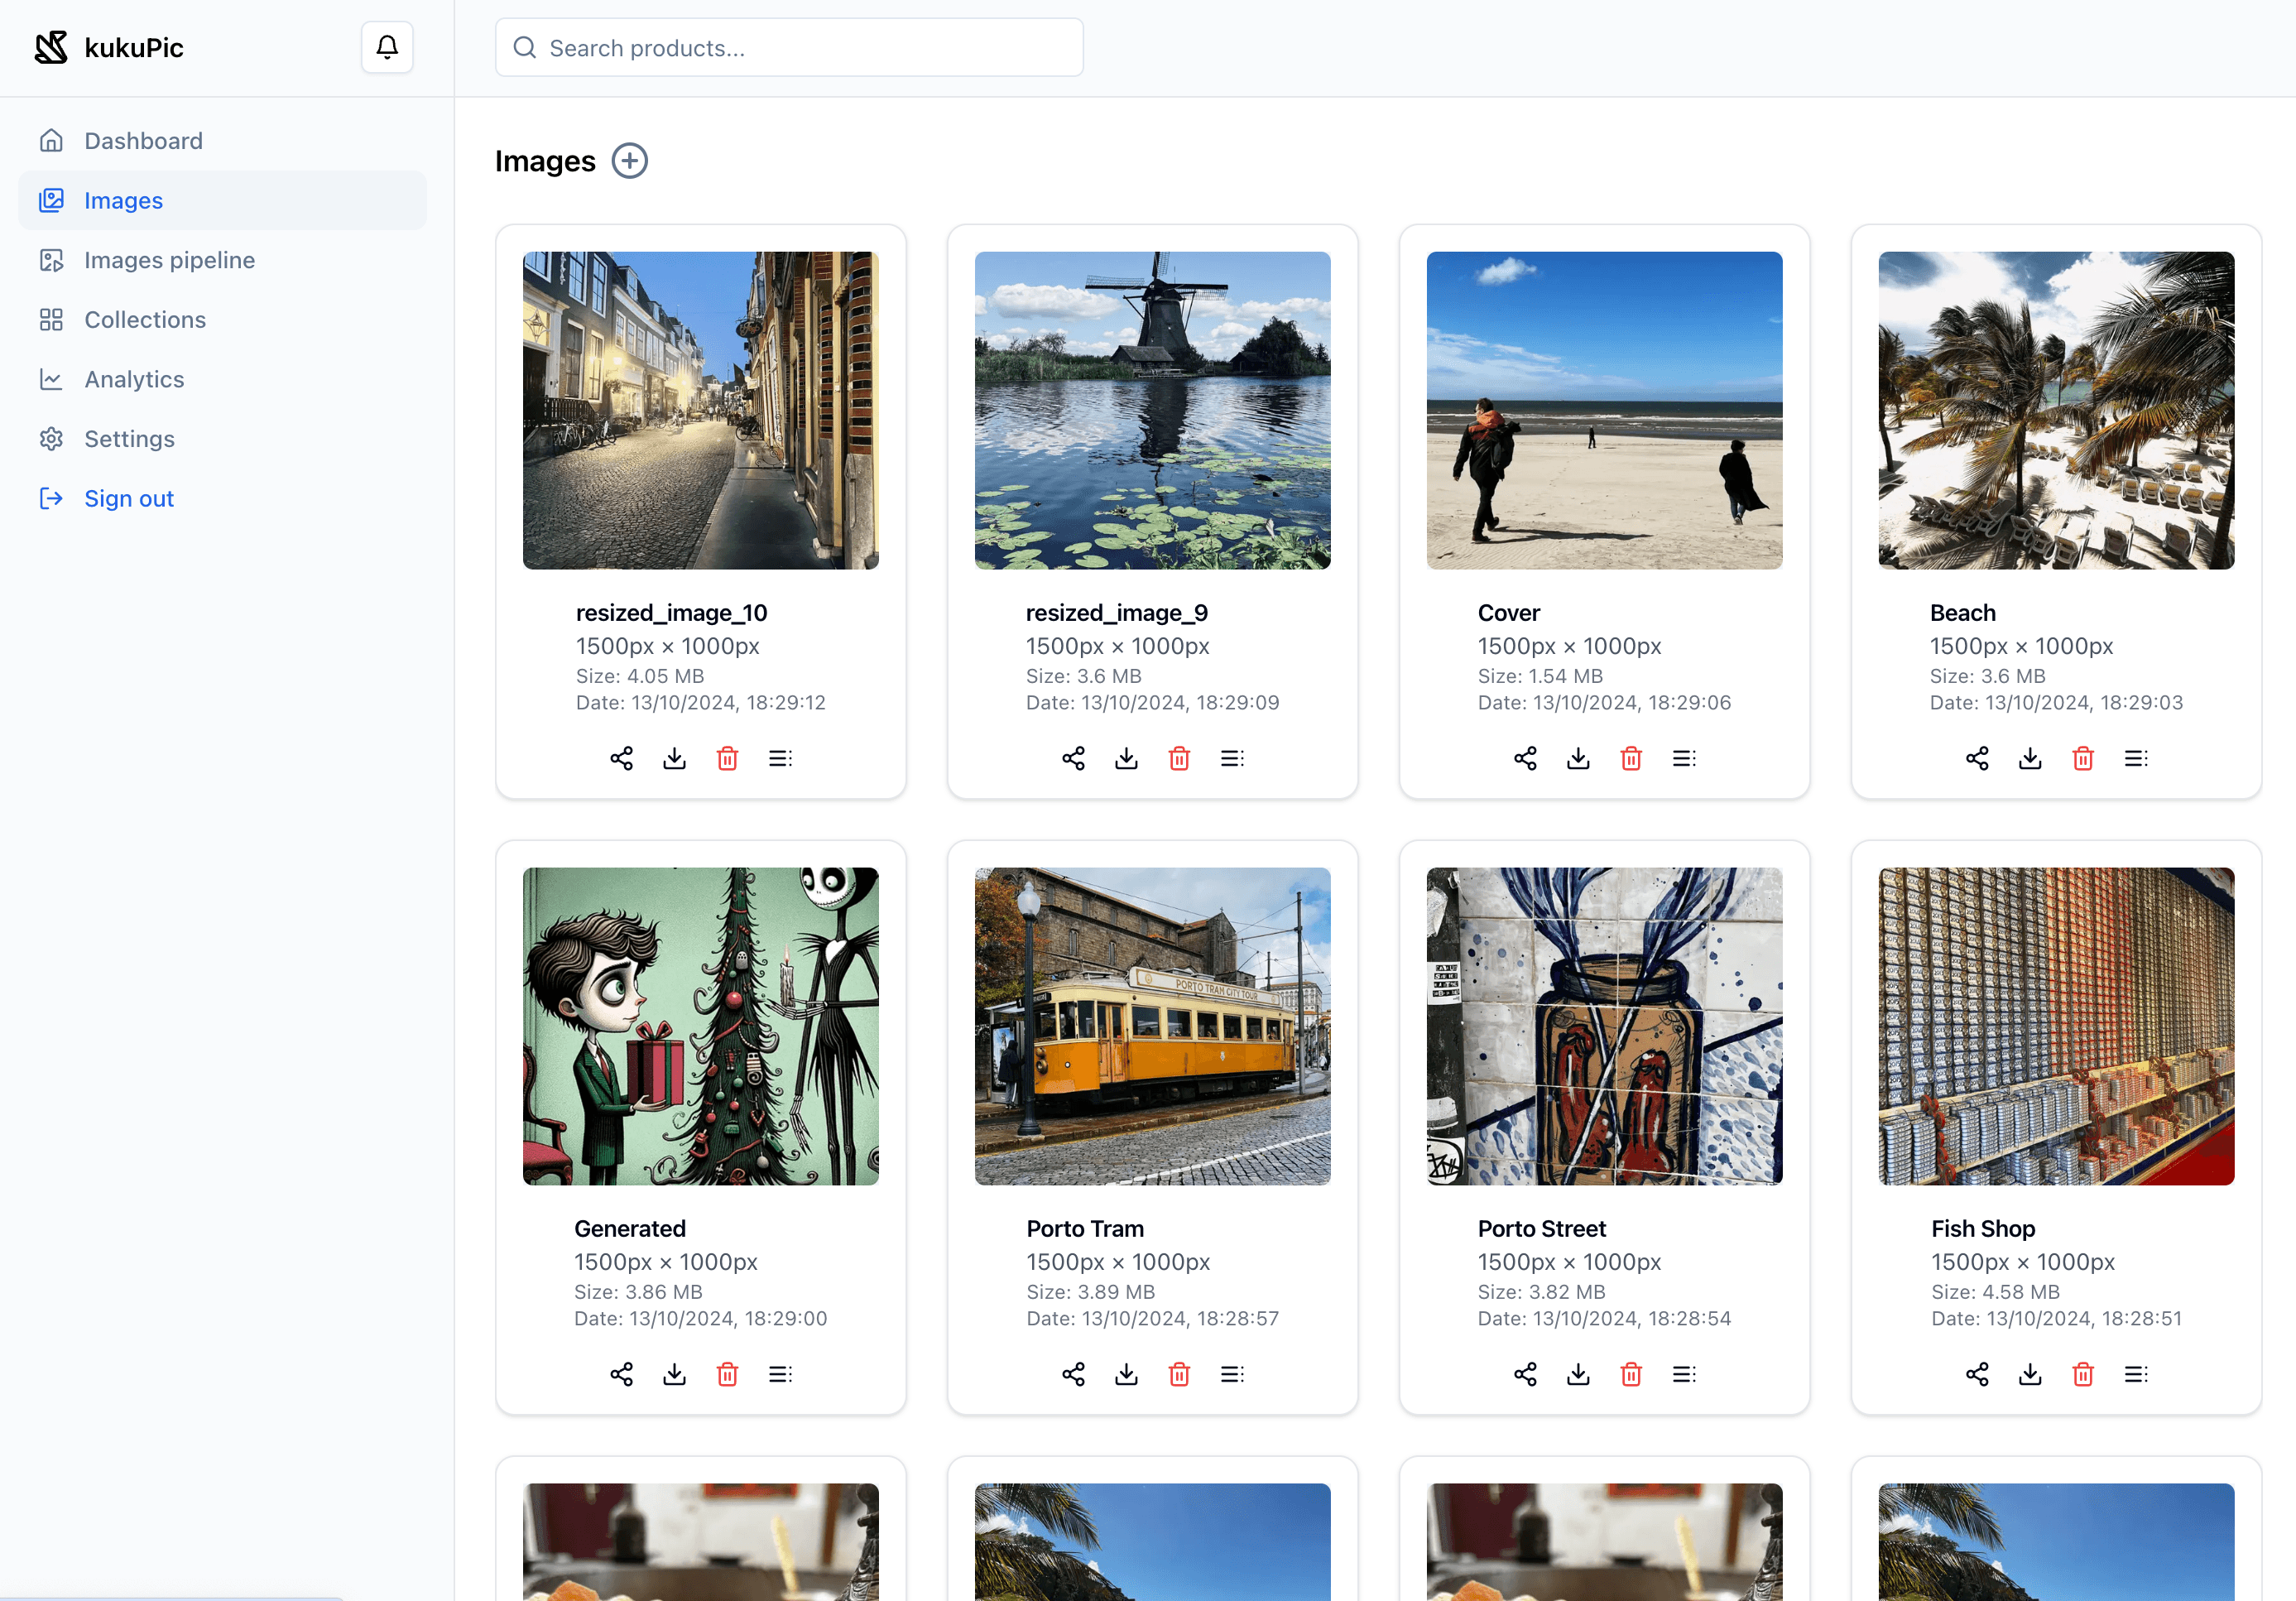Share the Porto Tram image
The width and height of the screenshot is (2296, 1601).
(x=1073, y=1375)
